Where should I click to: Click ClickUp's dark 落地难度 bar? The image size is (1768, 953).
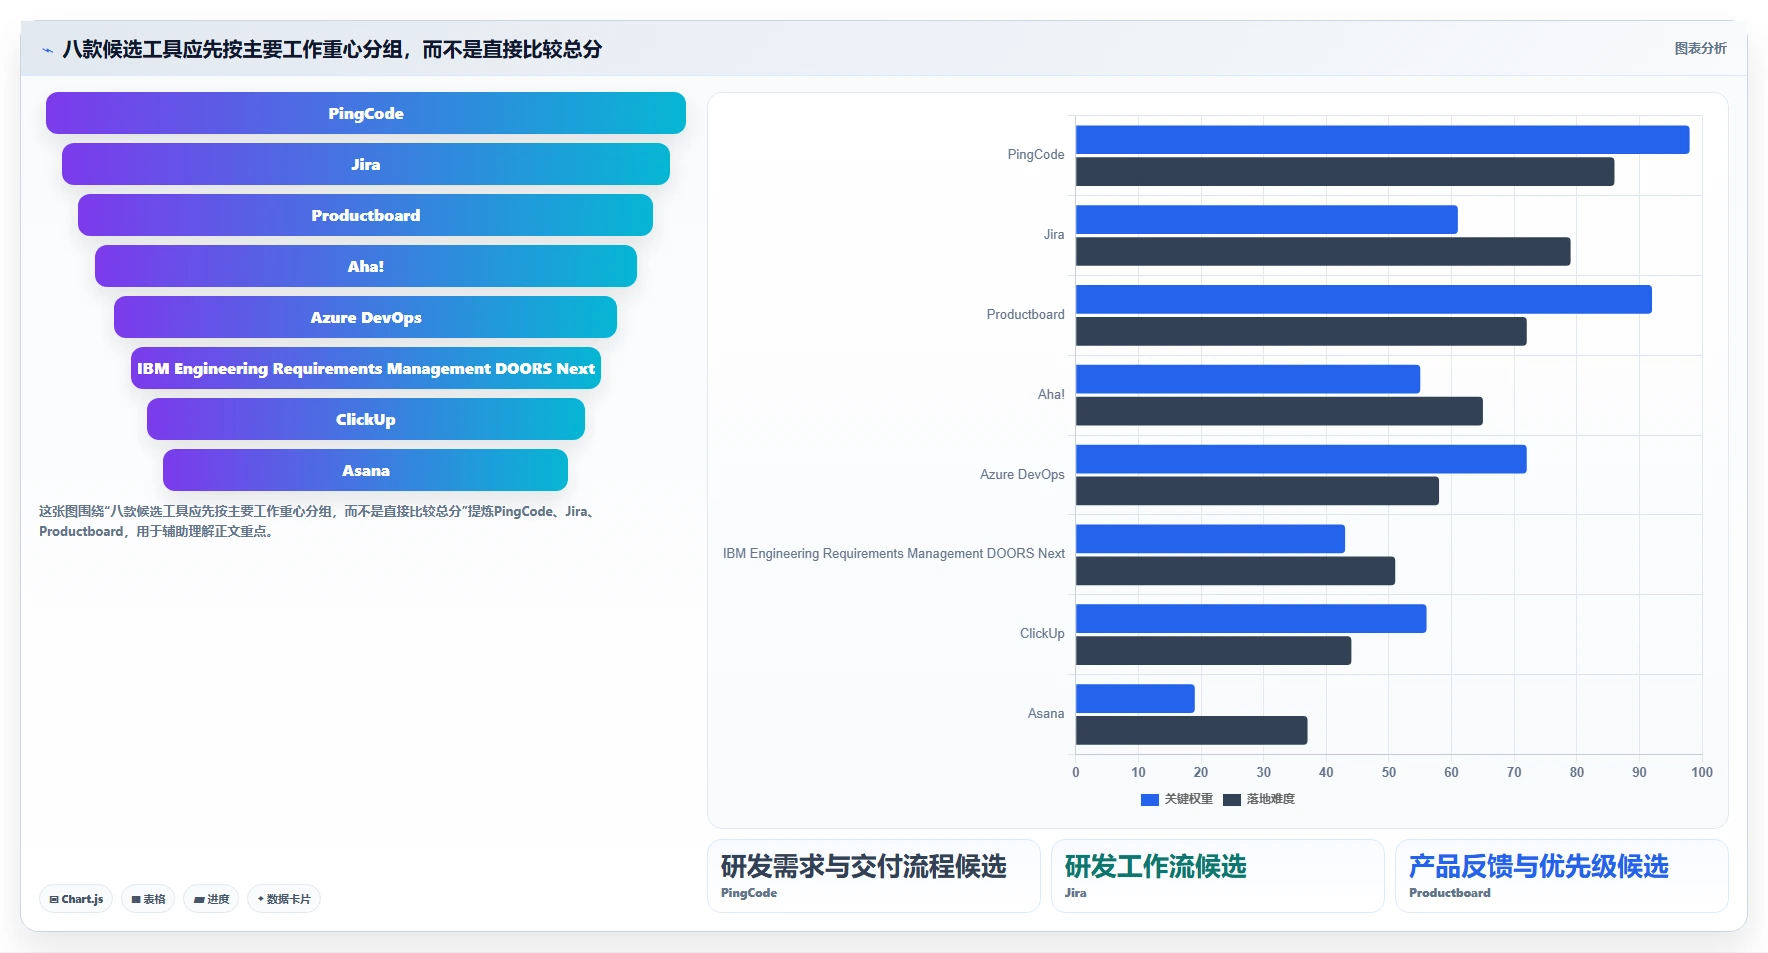1213,651
